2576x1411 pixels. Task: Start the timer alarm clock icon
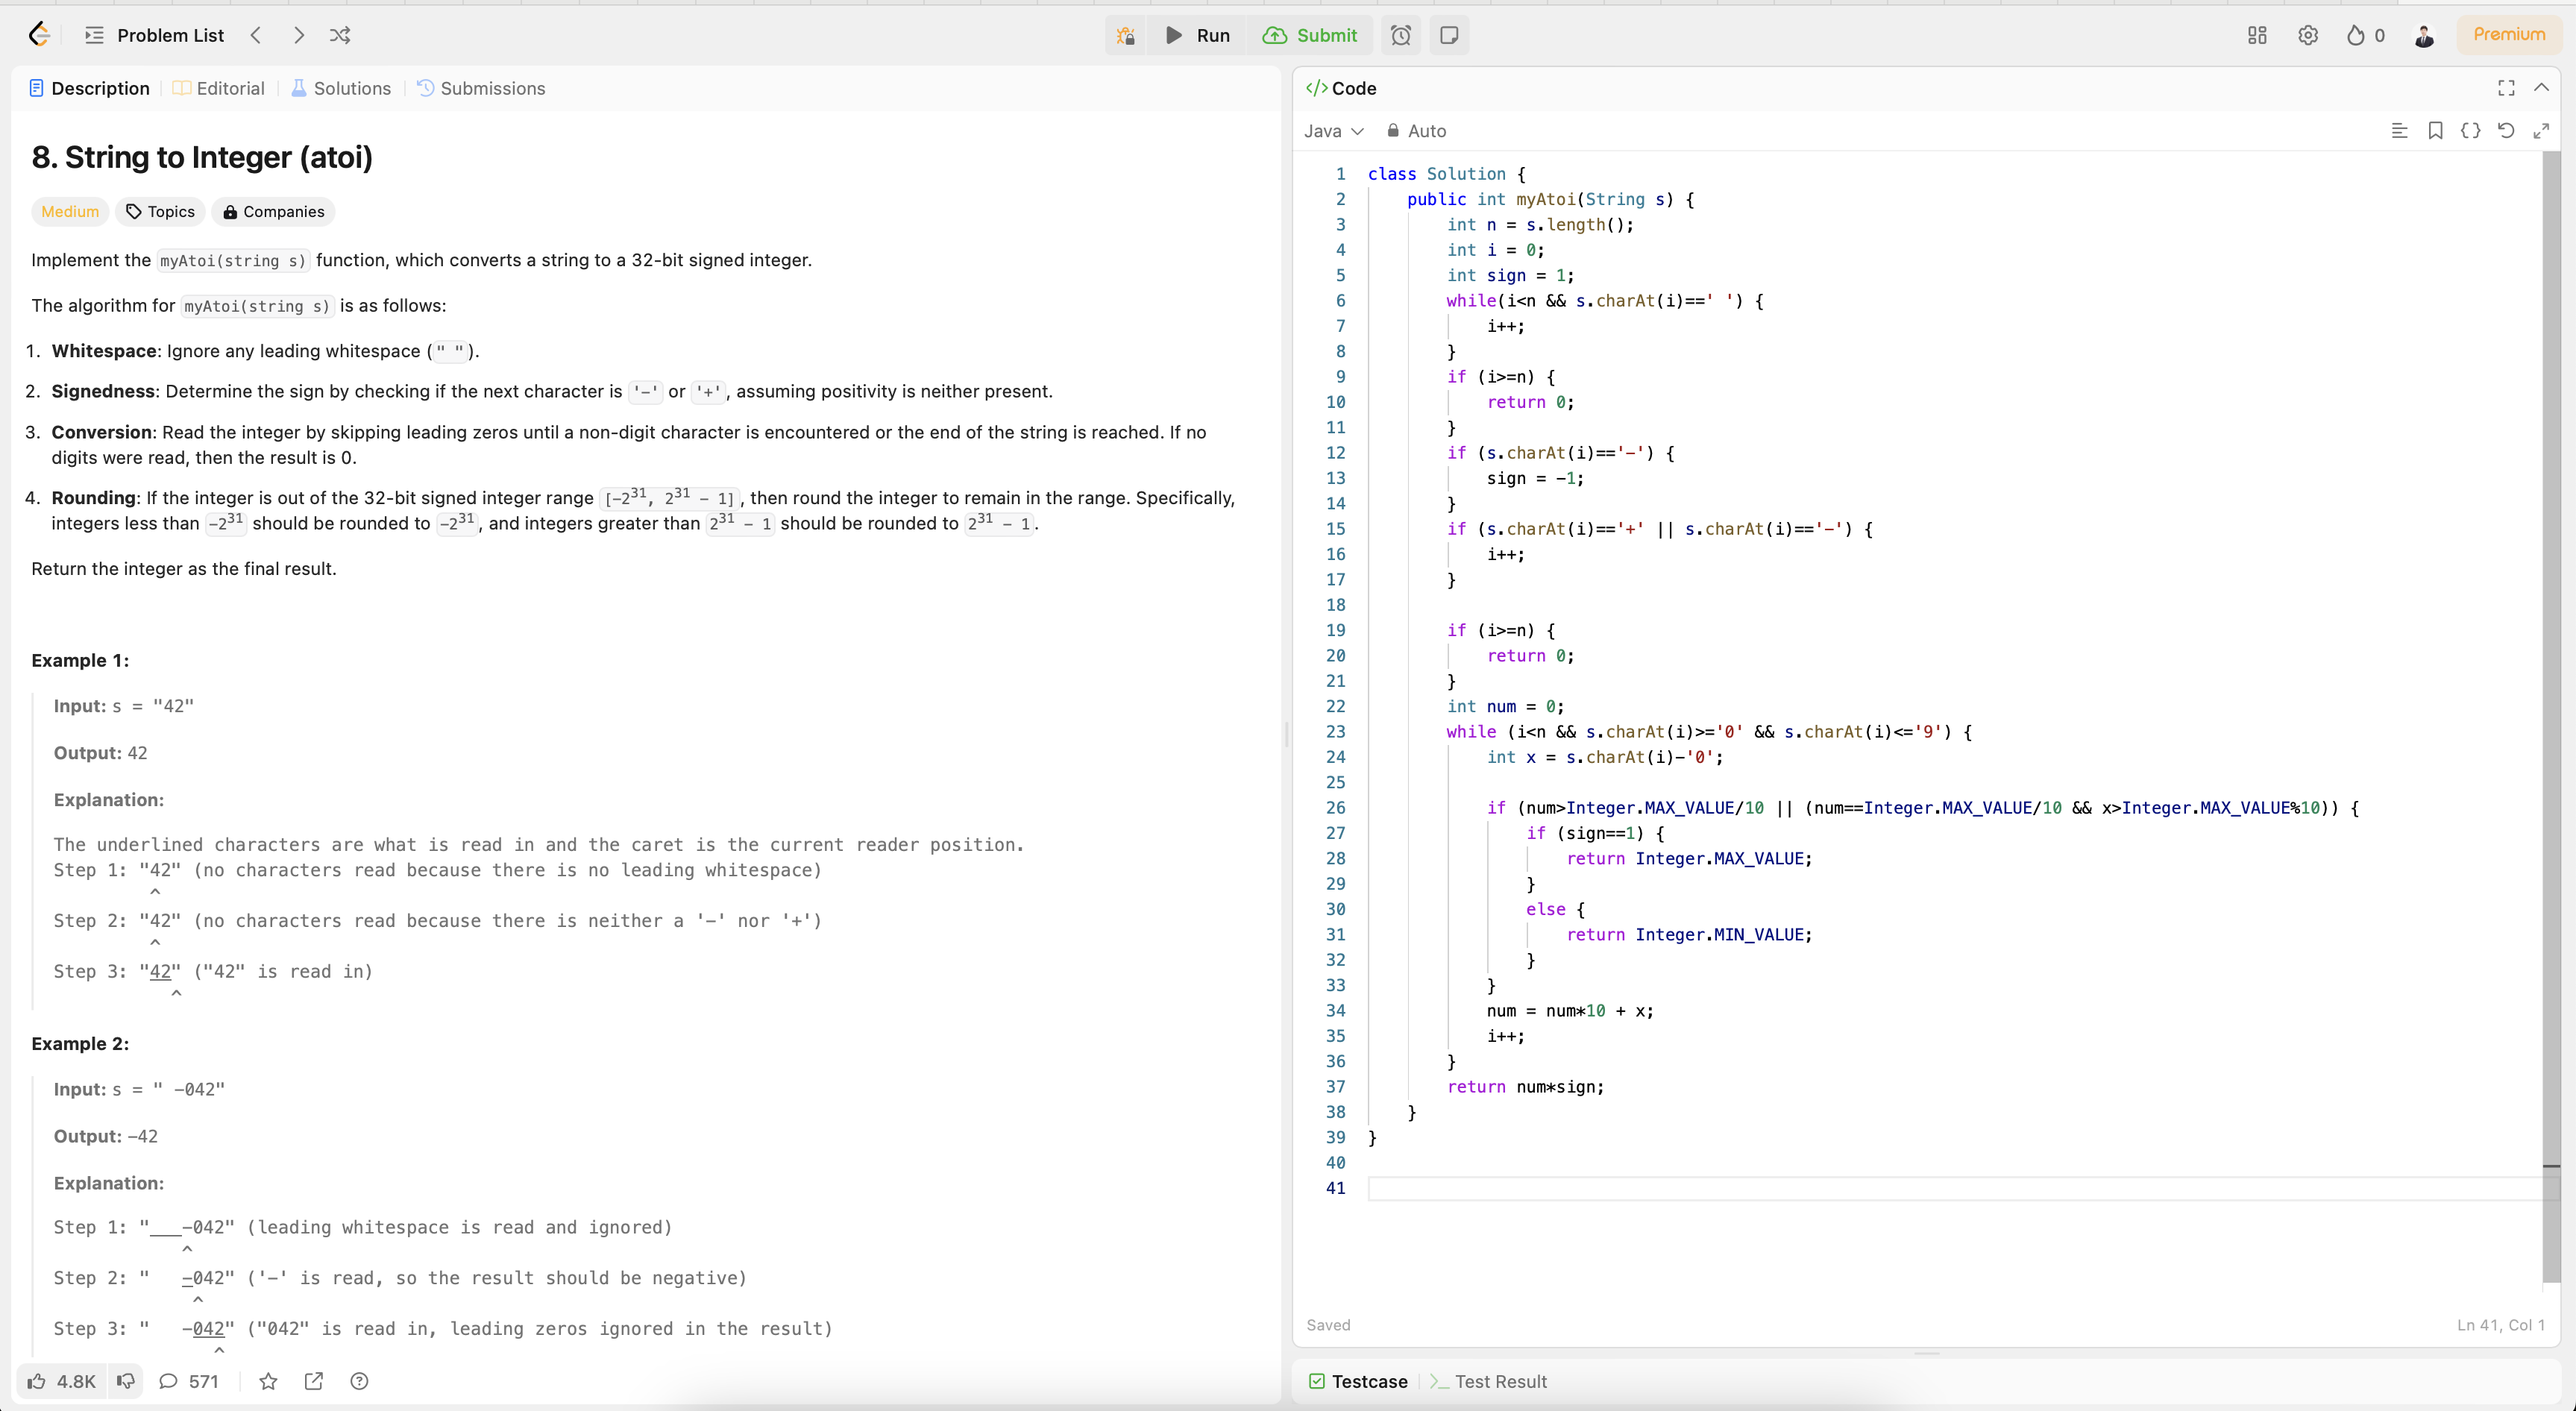[x=1401, y=35]
